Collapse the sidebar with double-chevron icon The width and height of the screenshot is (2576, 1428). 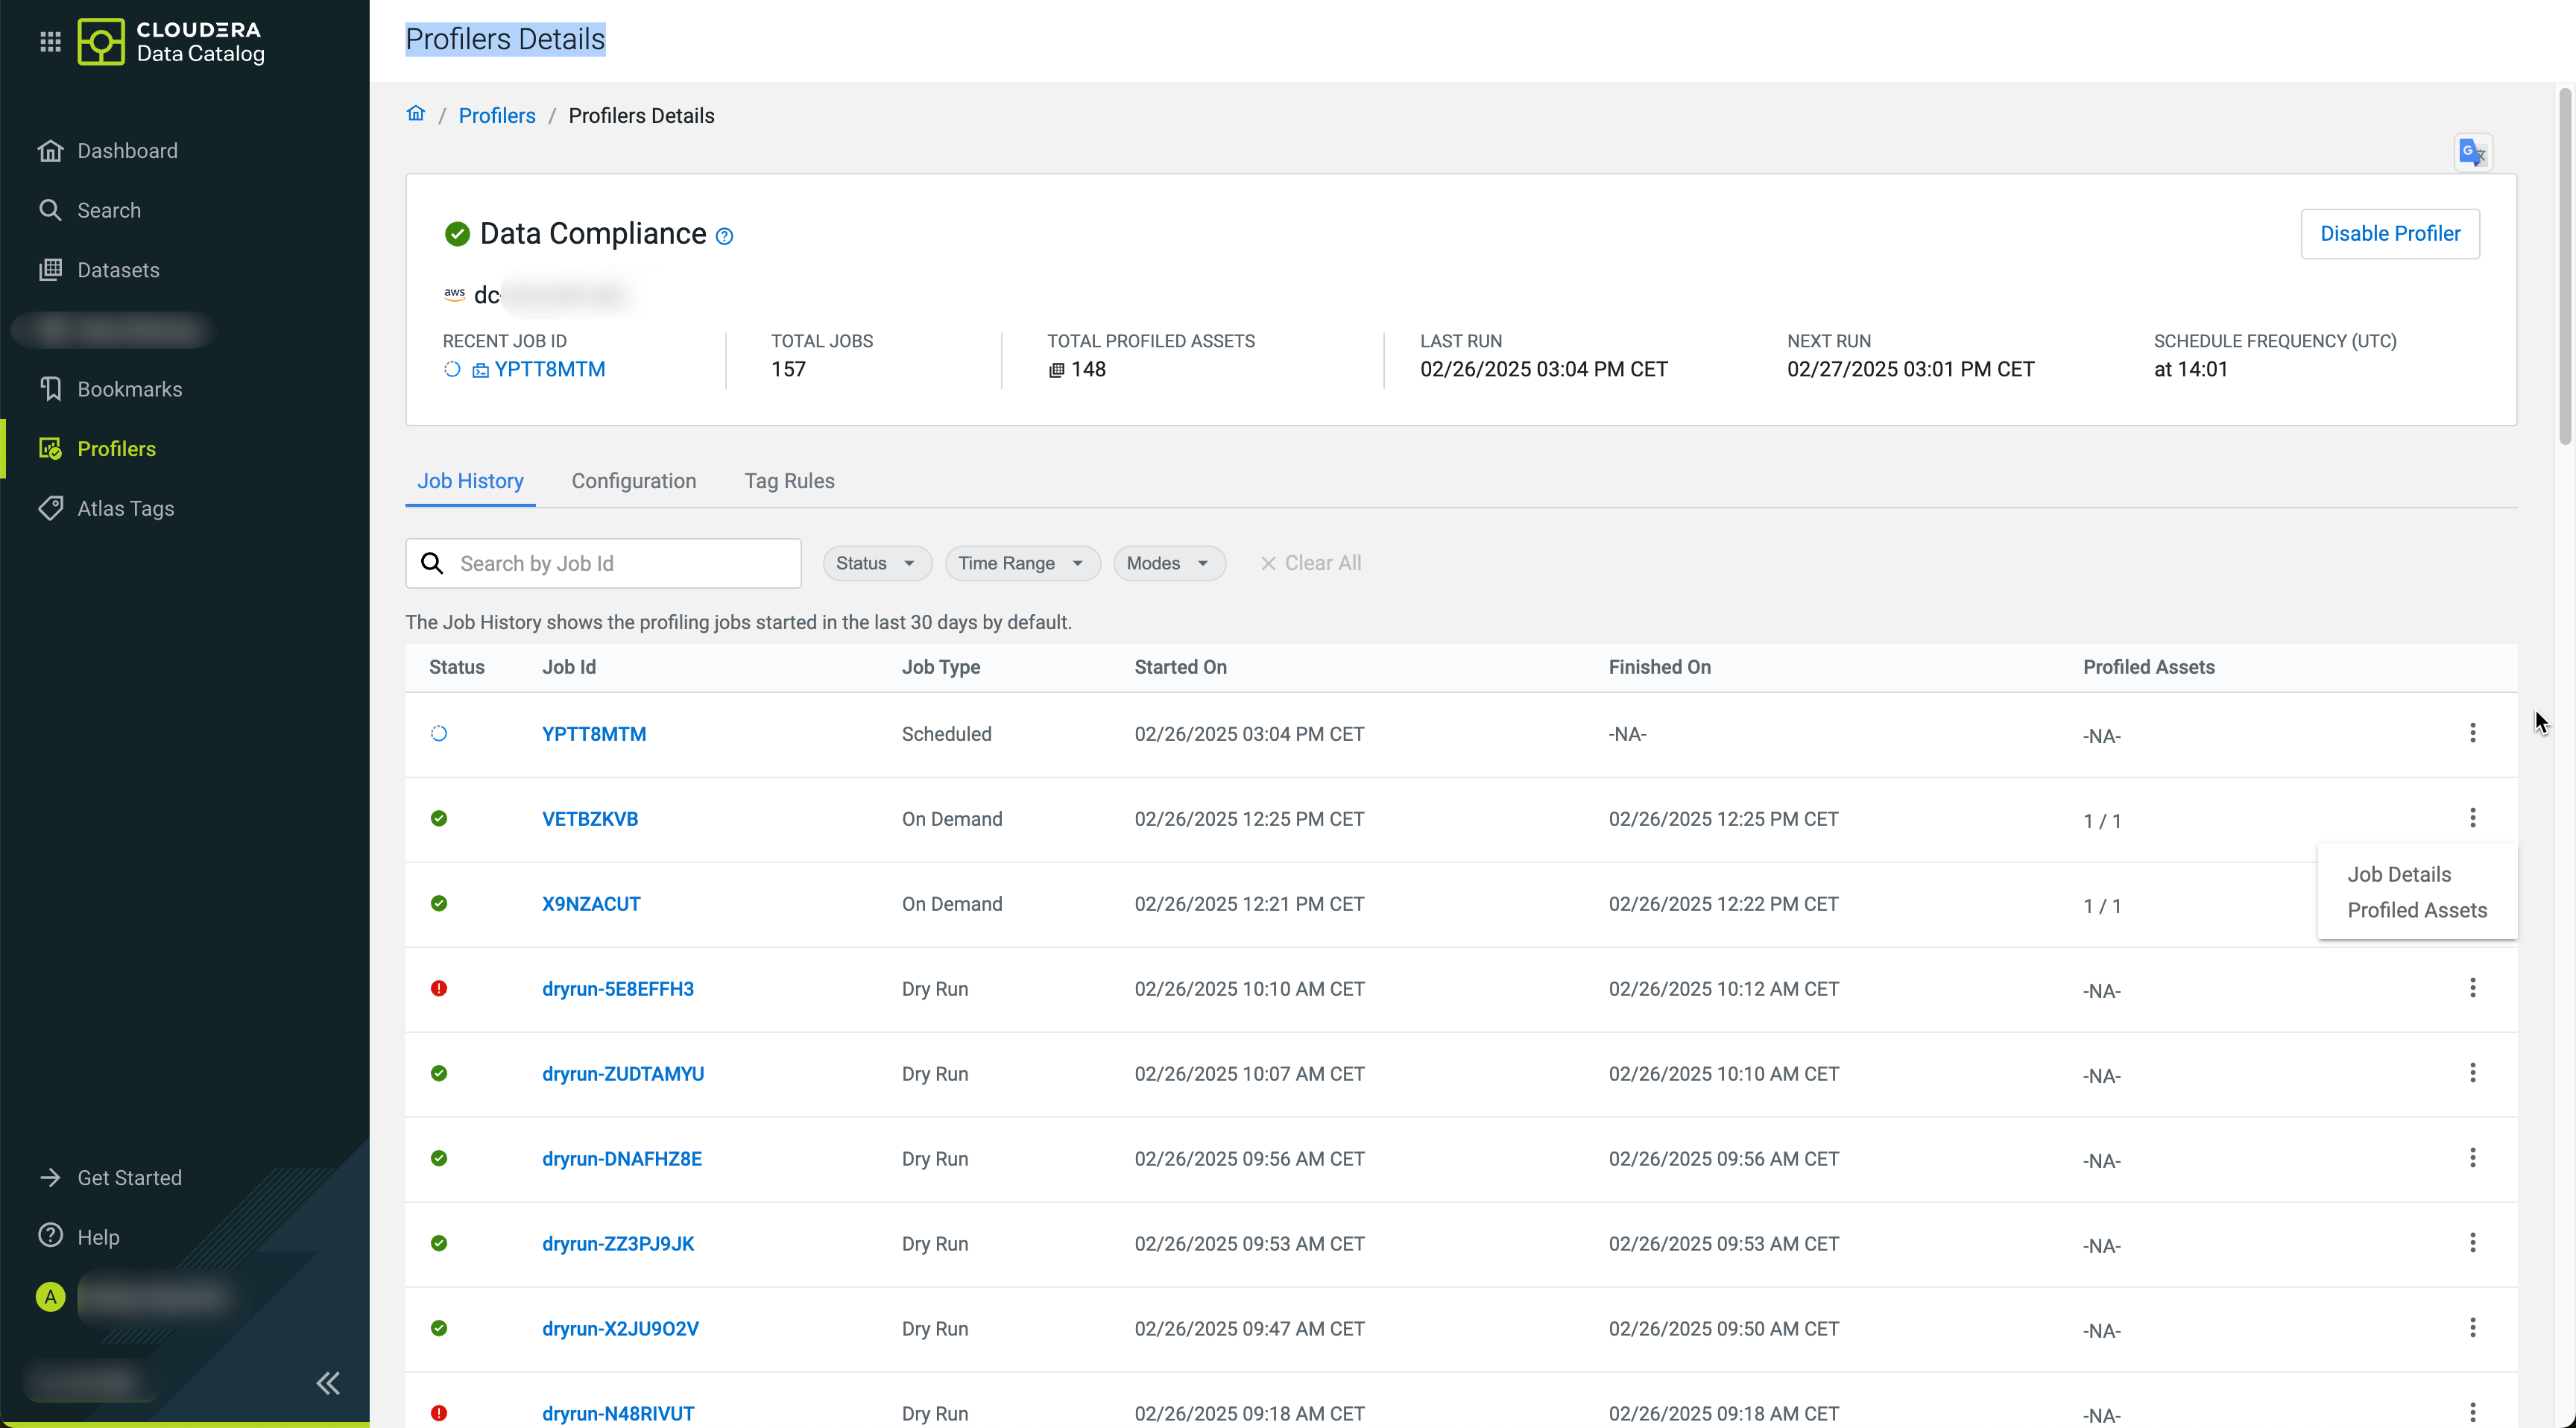(x=328, y=1383)
